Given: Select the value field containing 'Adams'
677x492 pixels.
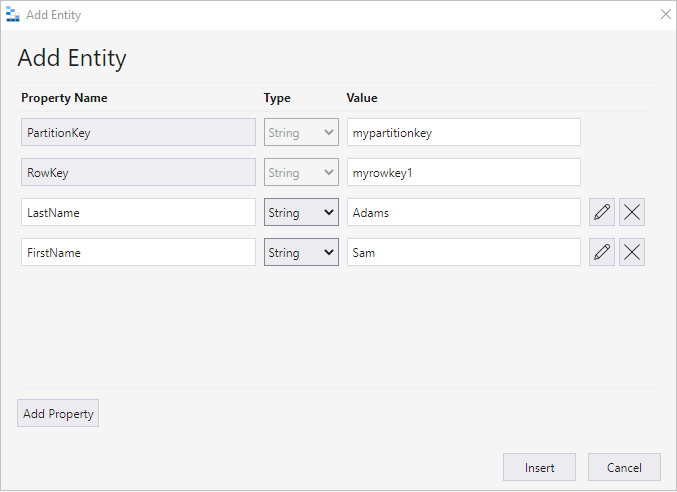Looking at the screenshot, I should [463, 213].
